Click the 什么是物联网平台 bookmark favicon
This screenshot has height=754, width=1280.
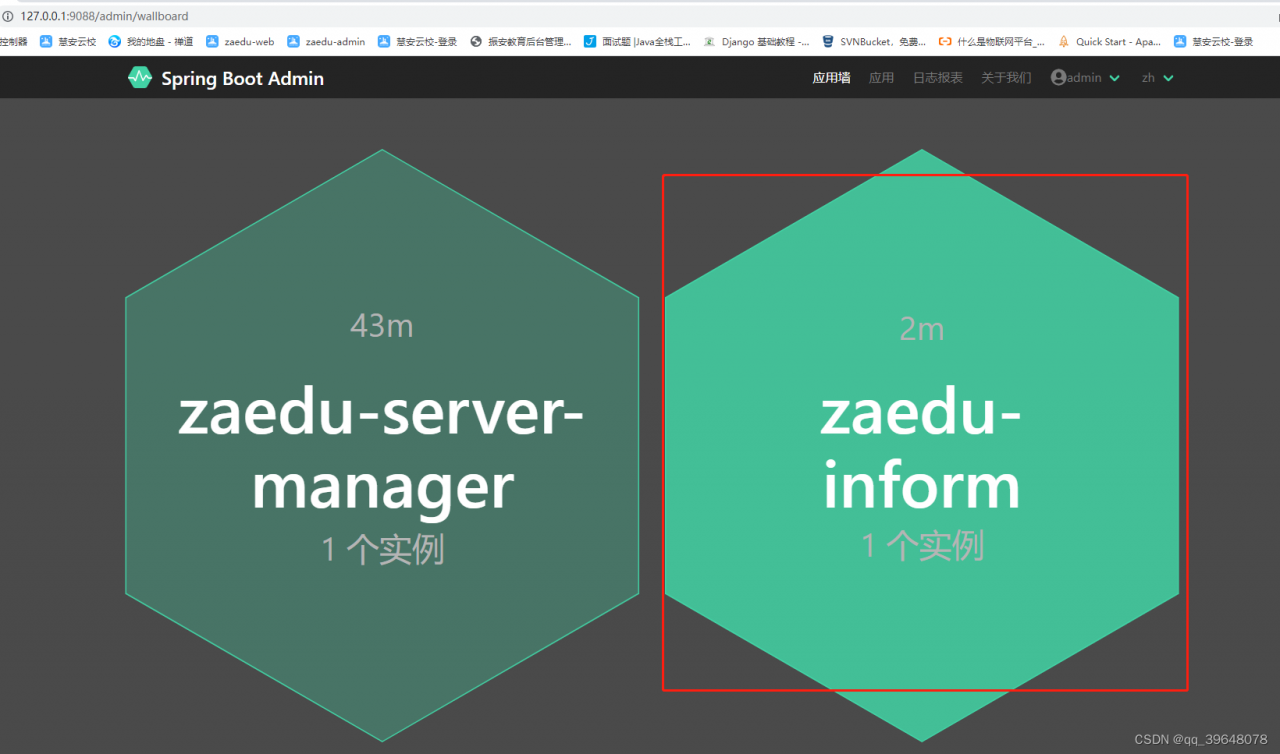coord(945,42)
